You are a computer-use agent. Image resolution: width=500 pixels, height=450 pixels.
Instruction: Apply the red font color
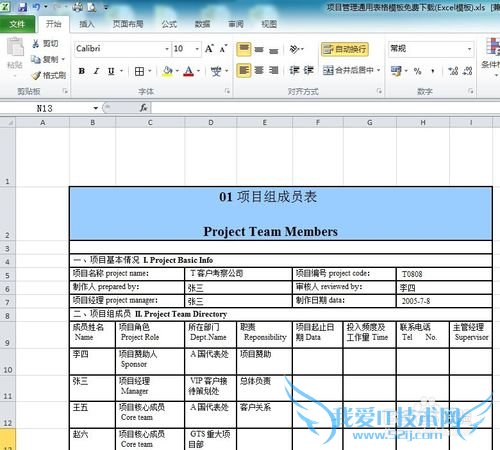(x=189, y=71)
